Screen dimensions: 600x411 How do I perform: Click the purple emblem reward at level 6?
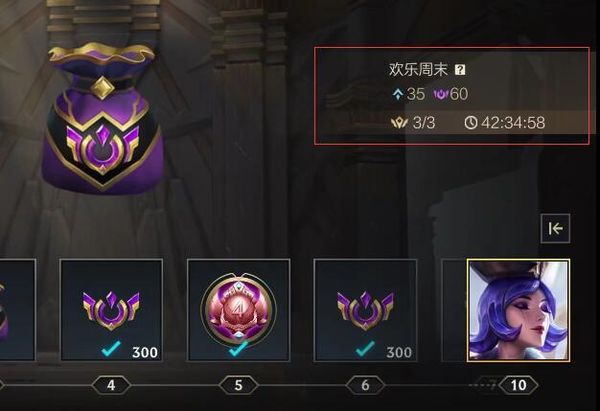[365, 310]
